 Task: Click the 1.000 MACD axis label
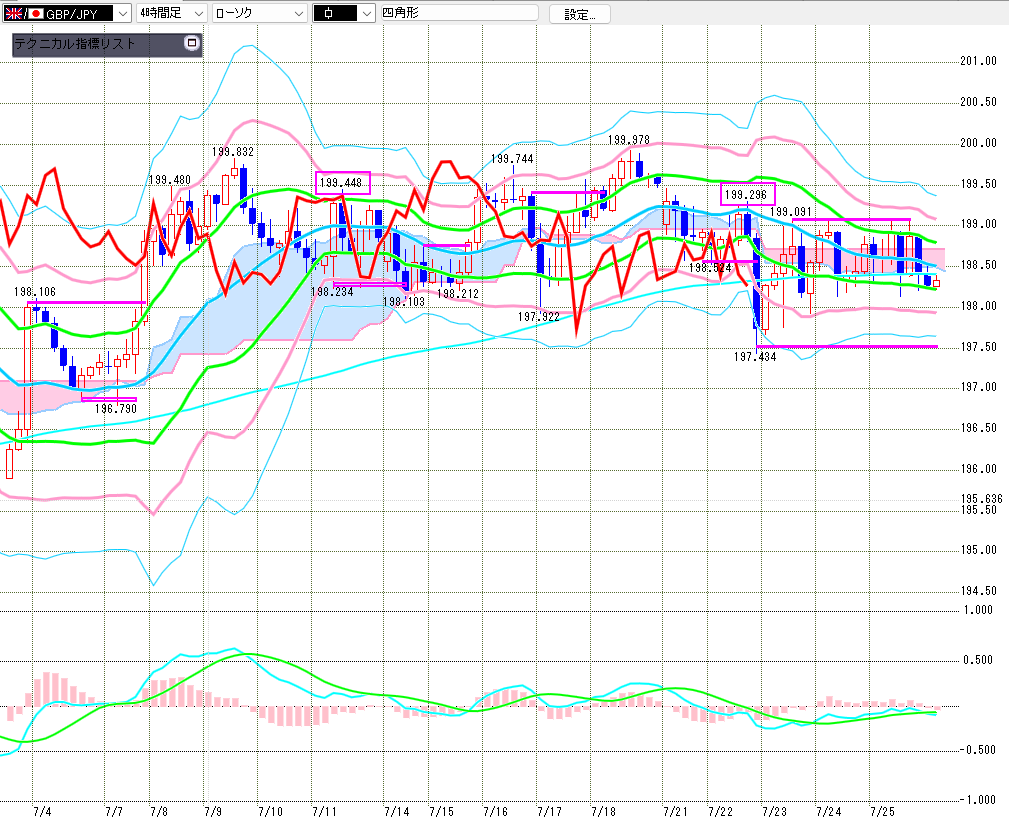tap(978, 610)
